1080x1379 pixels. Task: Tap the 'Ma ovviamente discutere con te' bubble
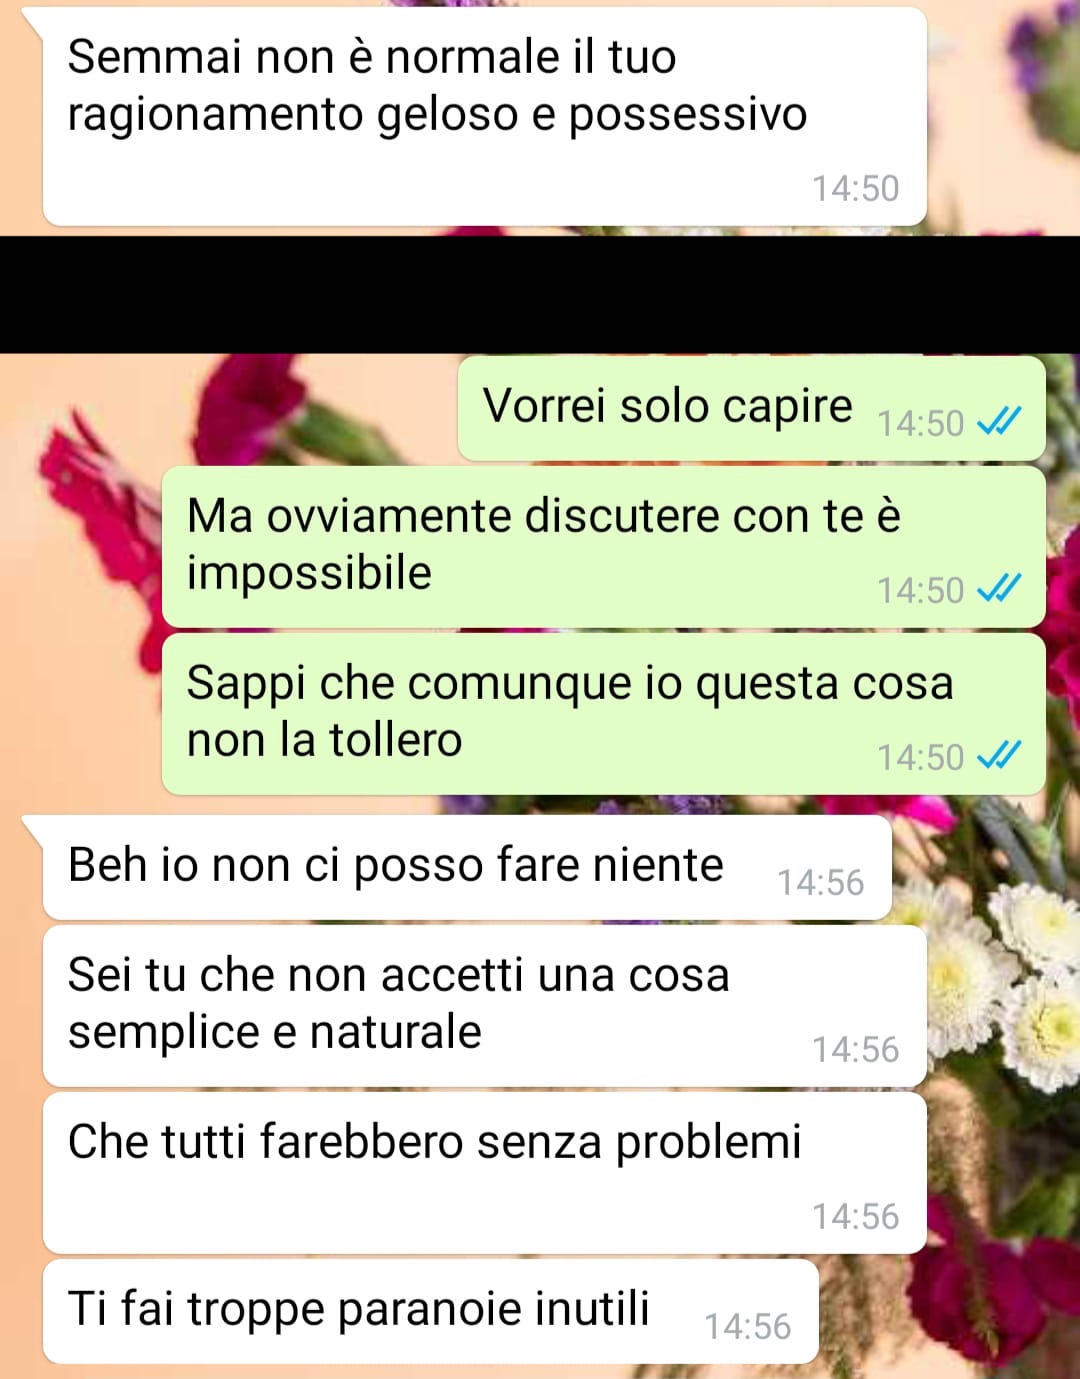tap(604, 546)
